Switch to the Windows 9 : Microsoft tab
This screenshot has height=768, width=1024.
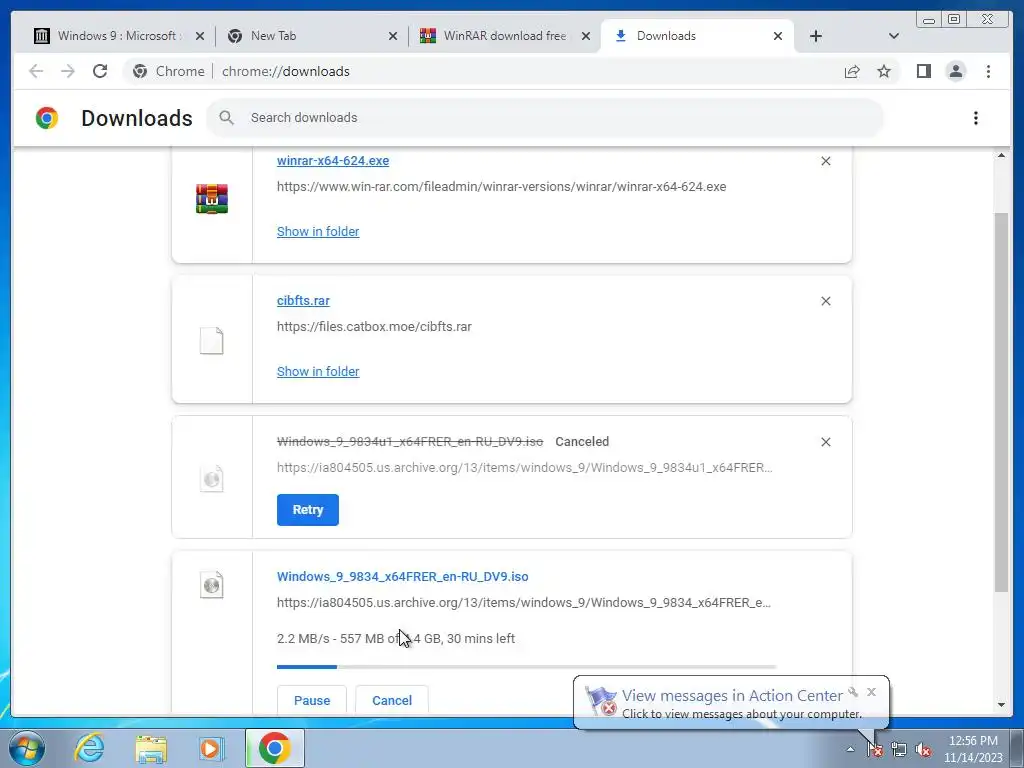118,36
